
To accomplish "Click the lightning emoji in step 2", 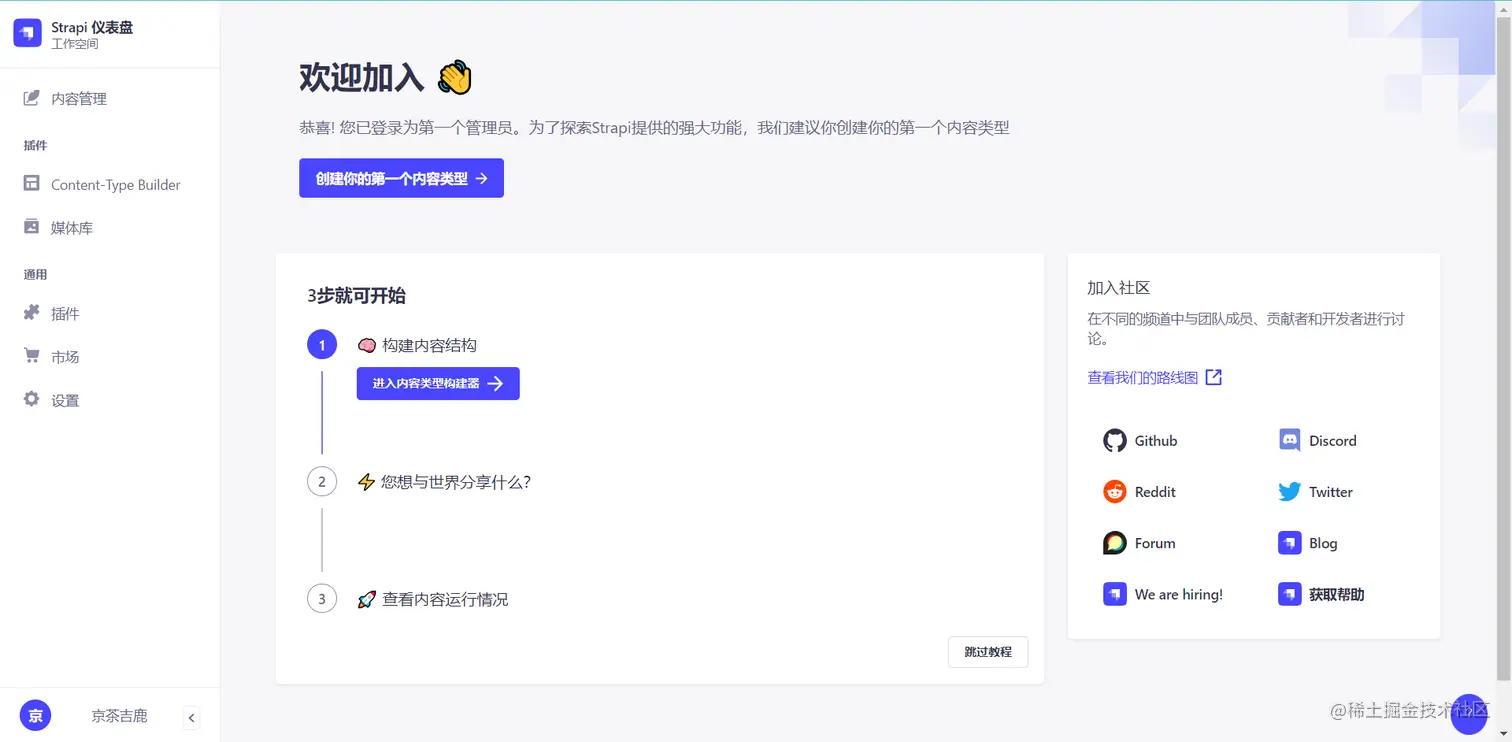I will 366,482.
